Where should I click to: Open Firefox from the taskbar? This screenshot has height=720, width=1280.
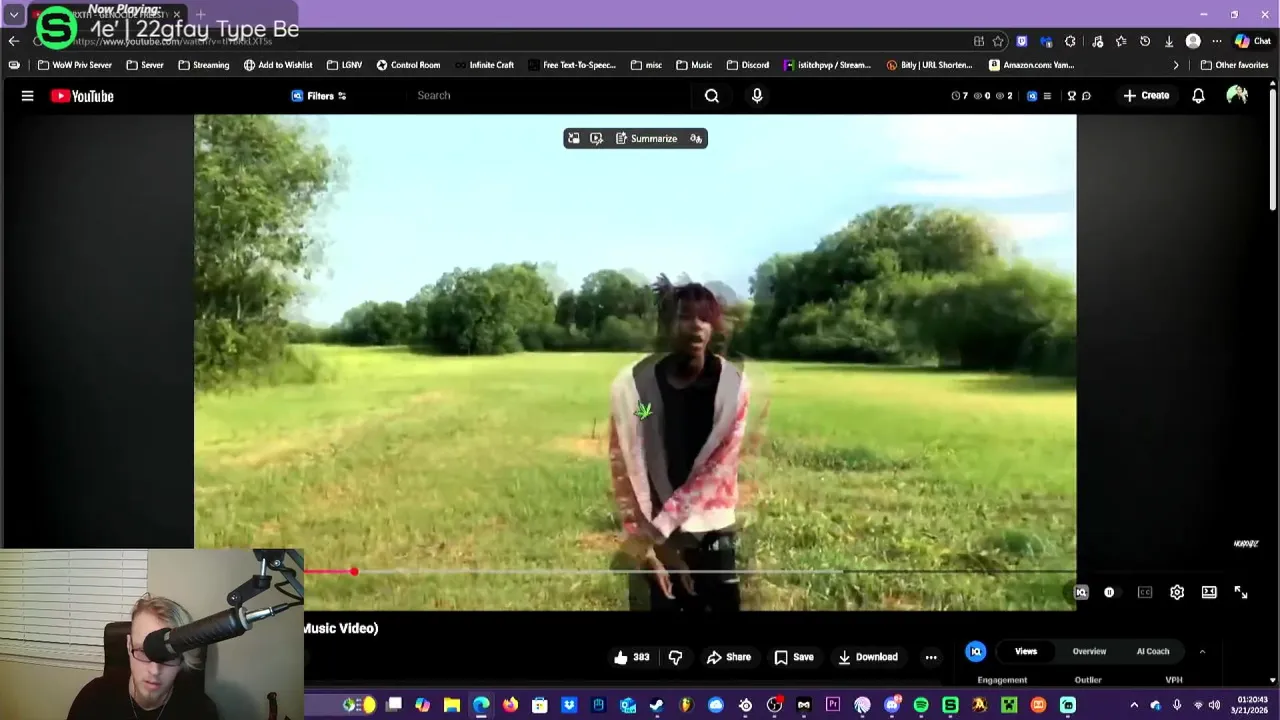pos(510,705)
